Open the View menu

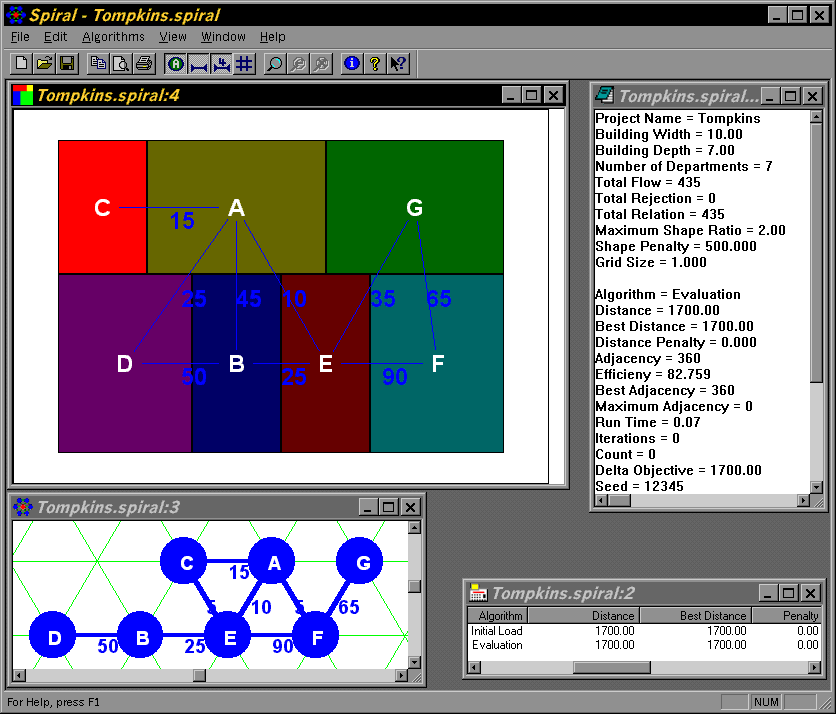tap(173, 37)
